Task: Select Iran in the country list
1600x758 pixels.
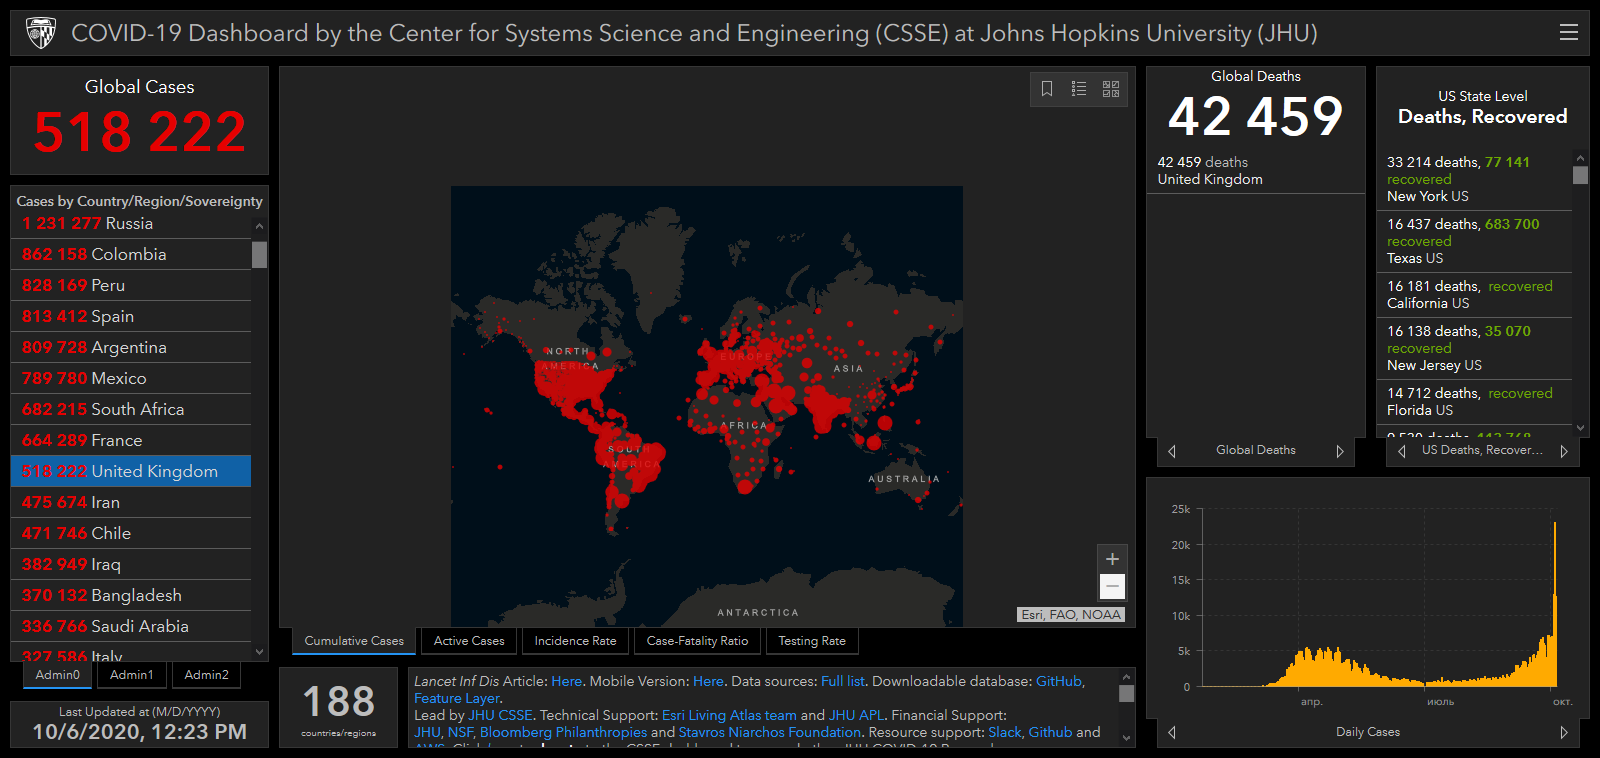Action: [131, 502]
